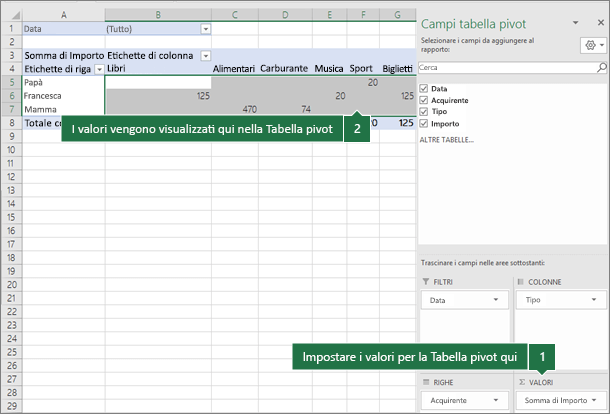Click the 'Libri' column label cell
Screen dimensions: 610x414
[158, 69]
